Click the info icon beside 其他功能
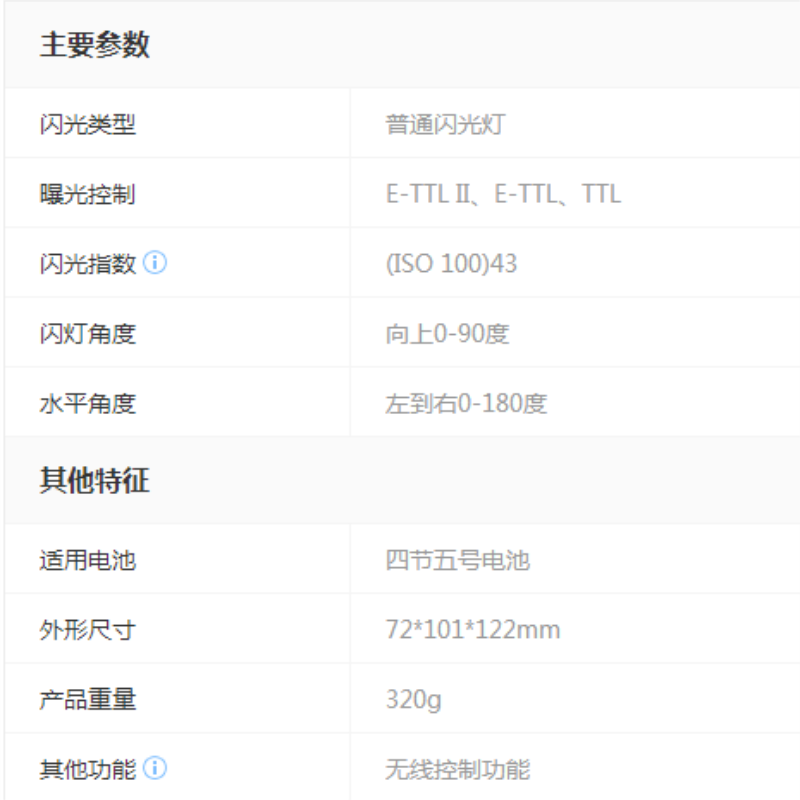This screenshot has width=800, height=800. click(154, 769)
